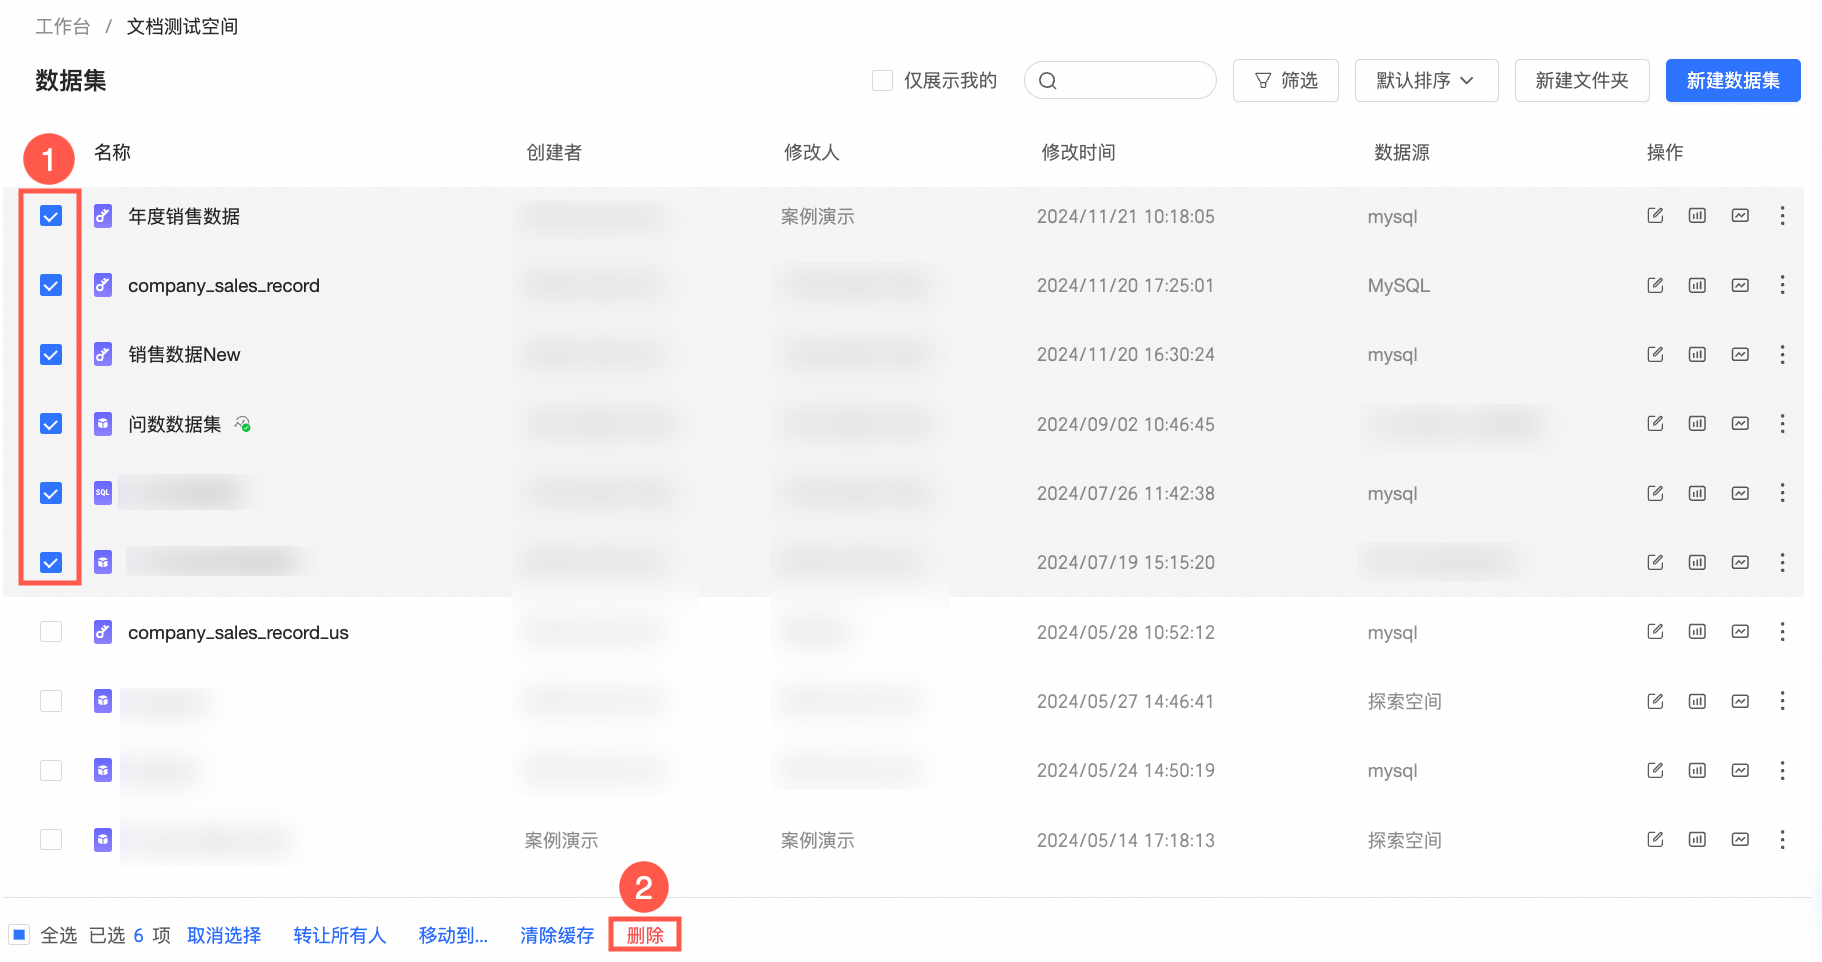Create chart from 年度销售数据 row
Screen dimensions: 1822x962
pyautogui.click(x=1740, y=216)
